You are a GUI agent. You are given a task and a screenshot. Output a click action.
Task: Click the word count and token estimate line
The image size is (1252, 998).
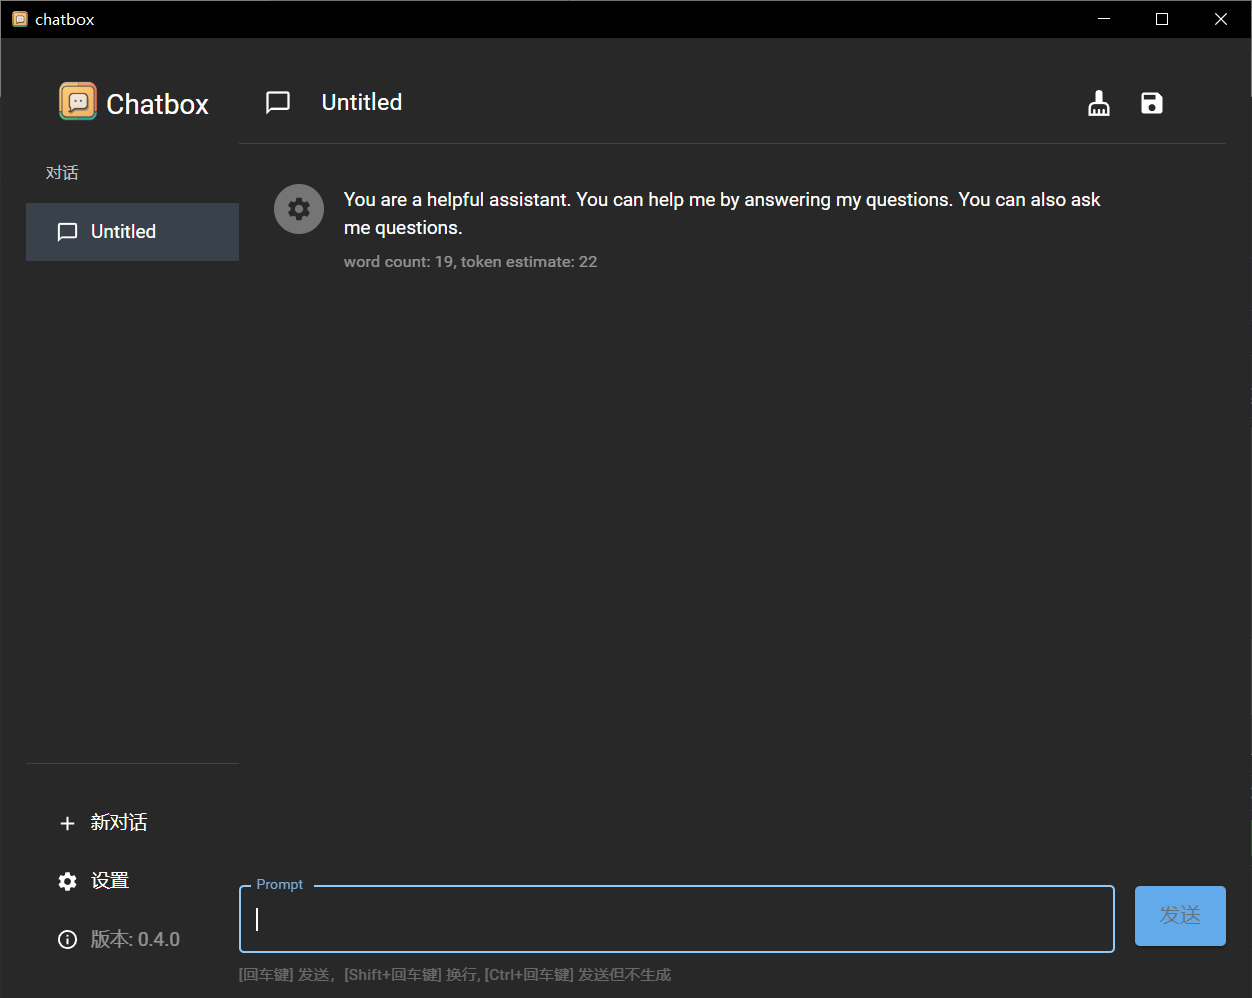[471, 262]
